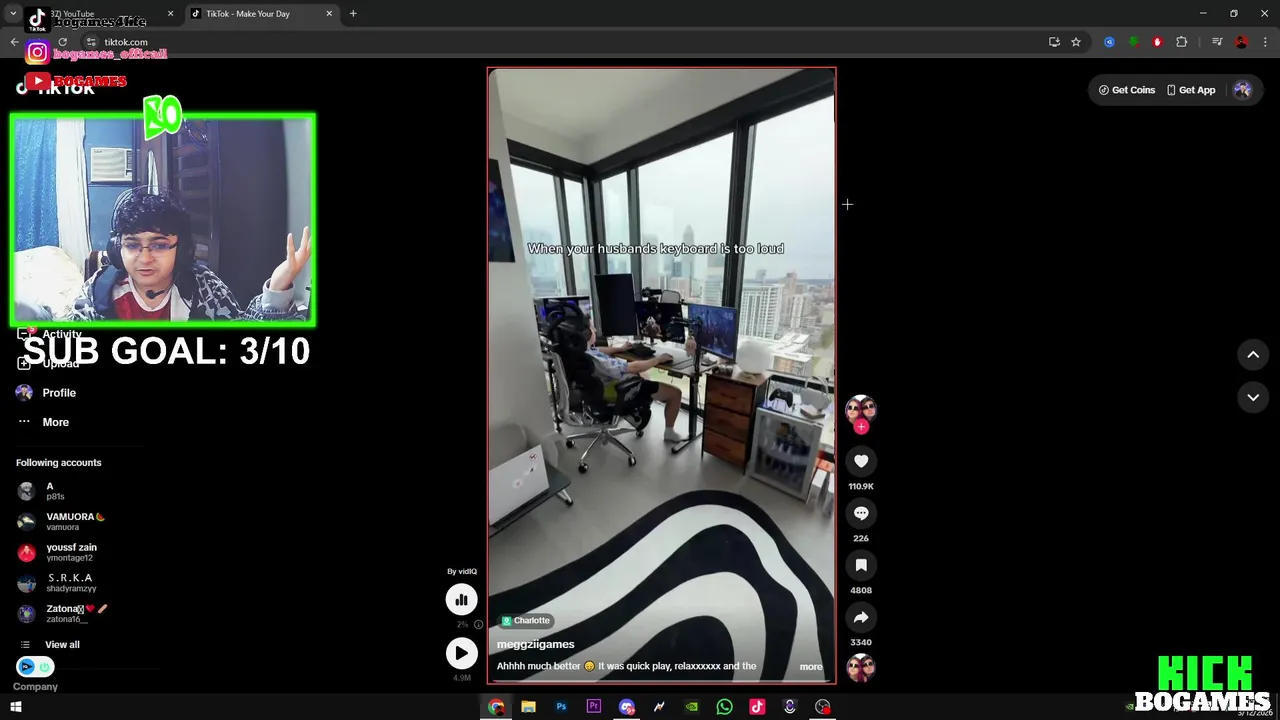This screenshot has width=1280, height=720.
Task: Open the green extension icon
Action: [1133, 42]
